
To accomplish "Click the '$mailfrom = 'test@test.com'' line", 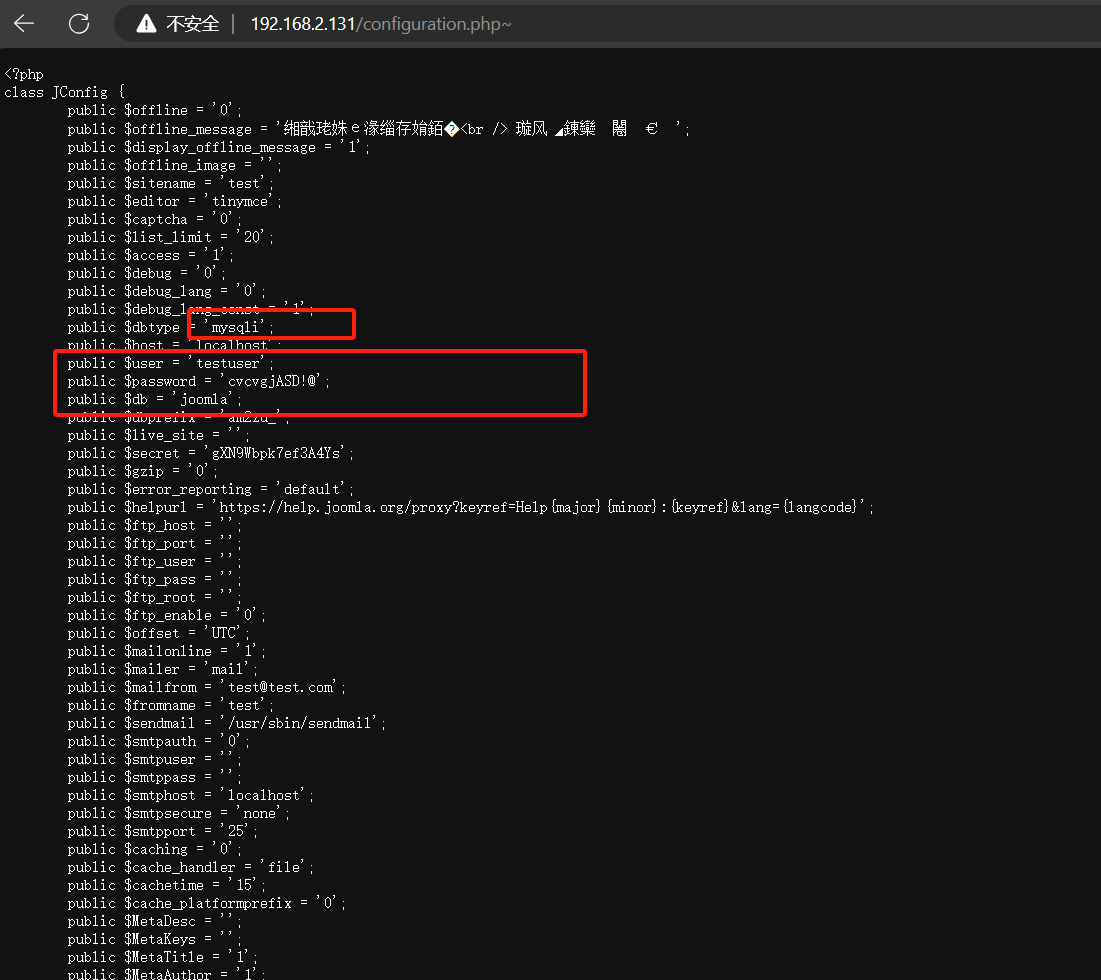I will pyautogui.click(x=206, y=687).
